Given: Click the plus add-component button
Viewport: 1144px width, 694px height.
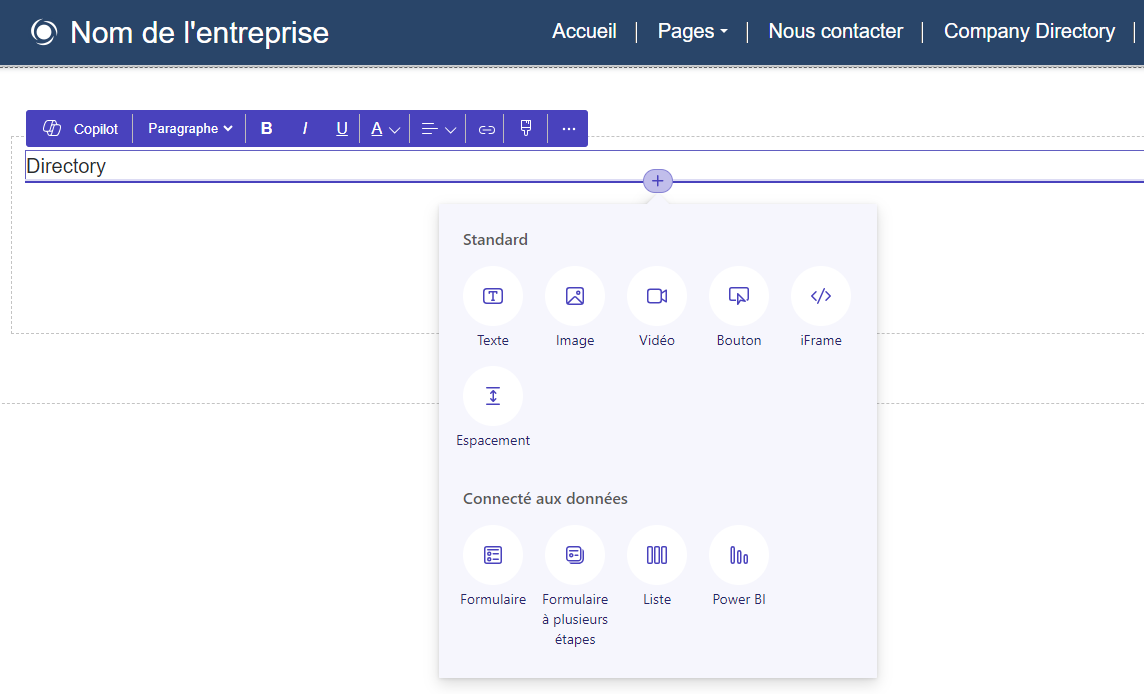Looking at the screenshot, I should click(657, 181).
